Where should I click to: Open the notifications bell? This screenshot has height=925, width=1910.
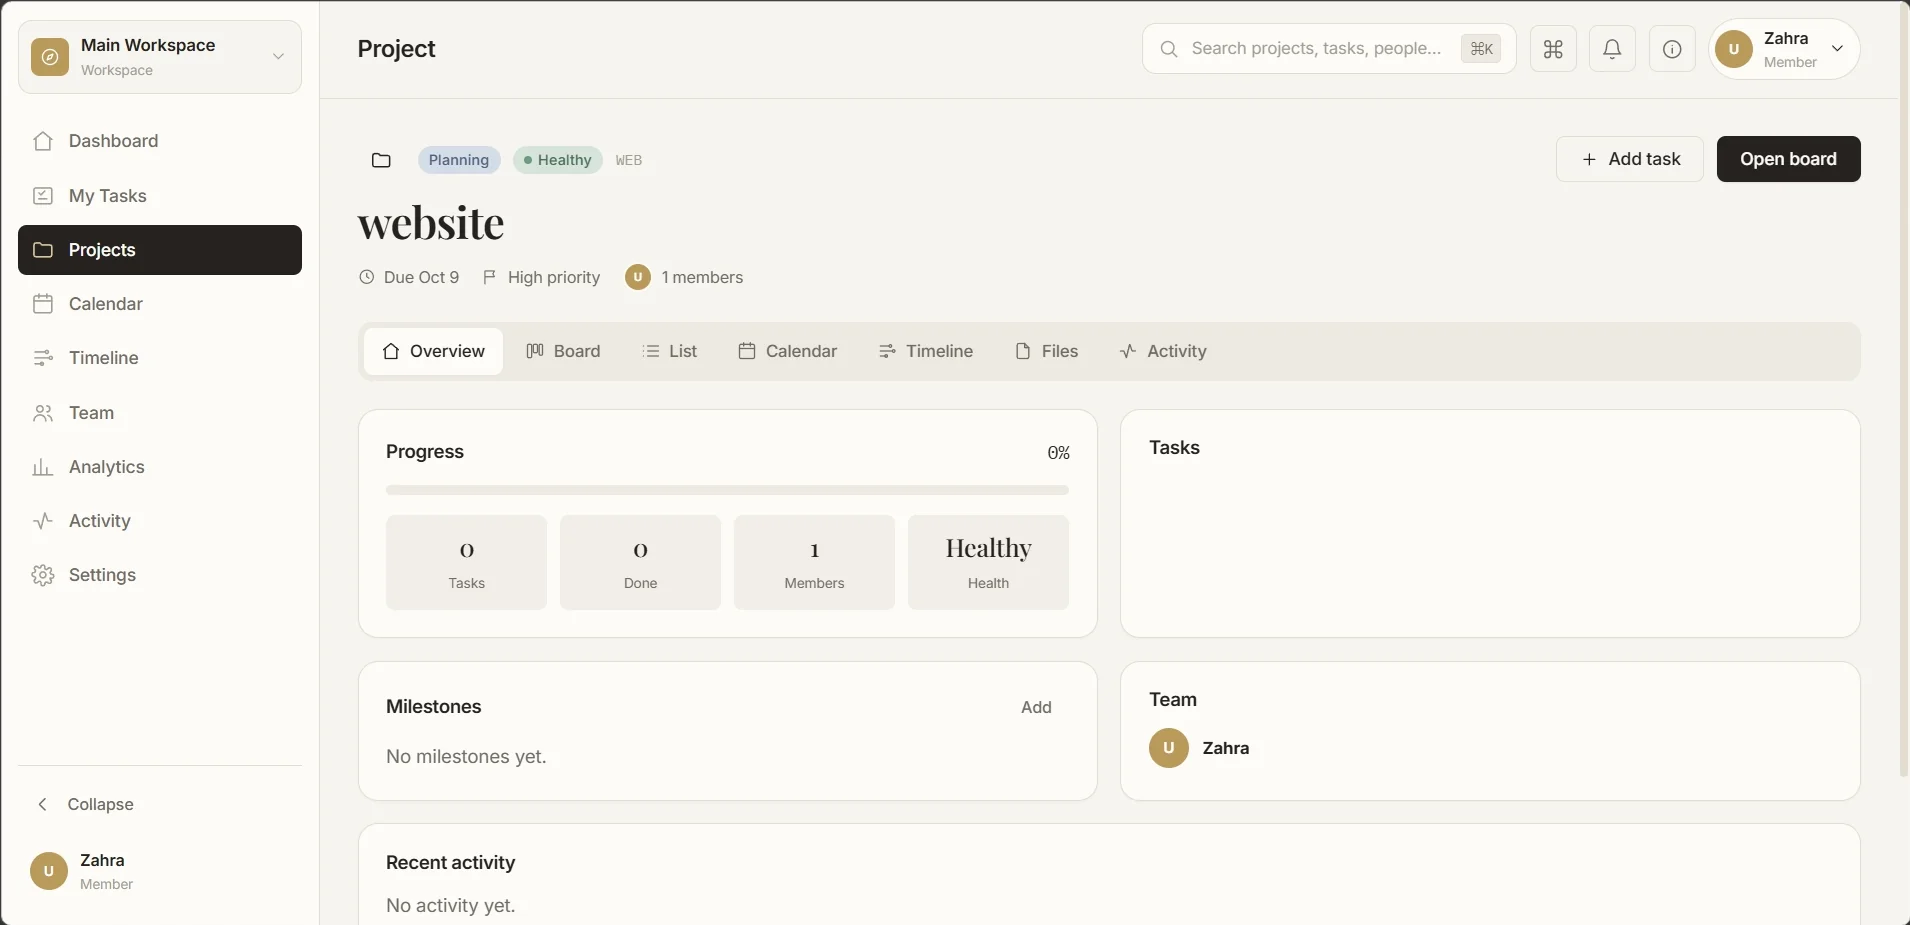1612,49
